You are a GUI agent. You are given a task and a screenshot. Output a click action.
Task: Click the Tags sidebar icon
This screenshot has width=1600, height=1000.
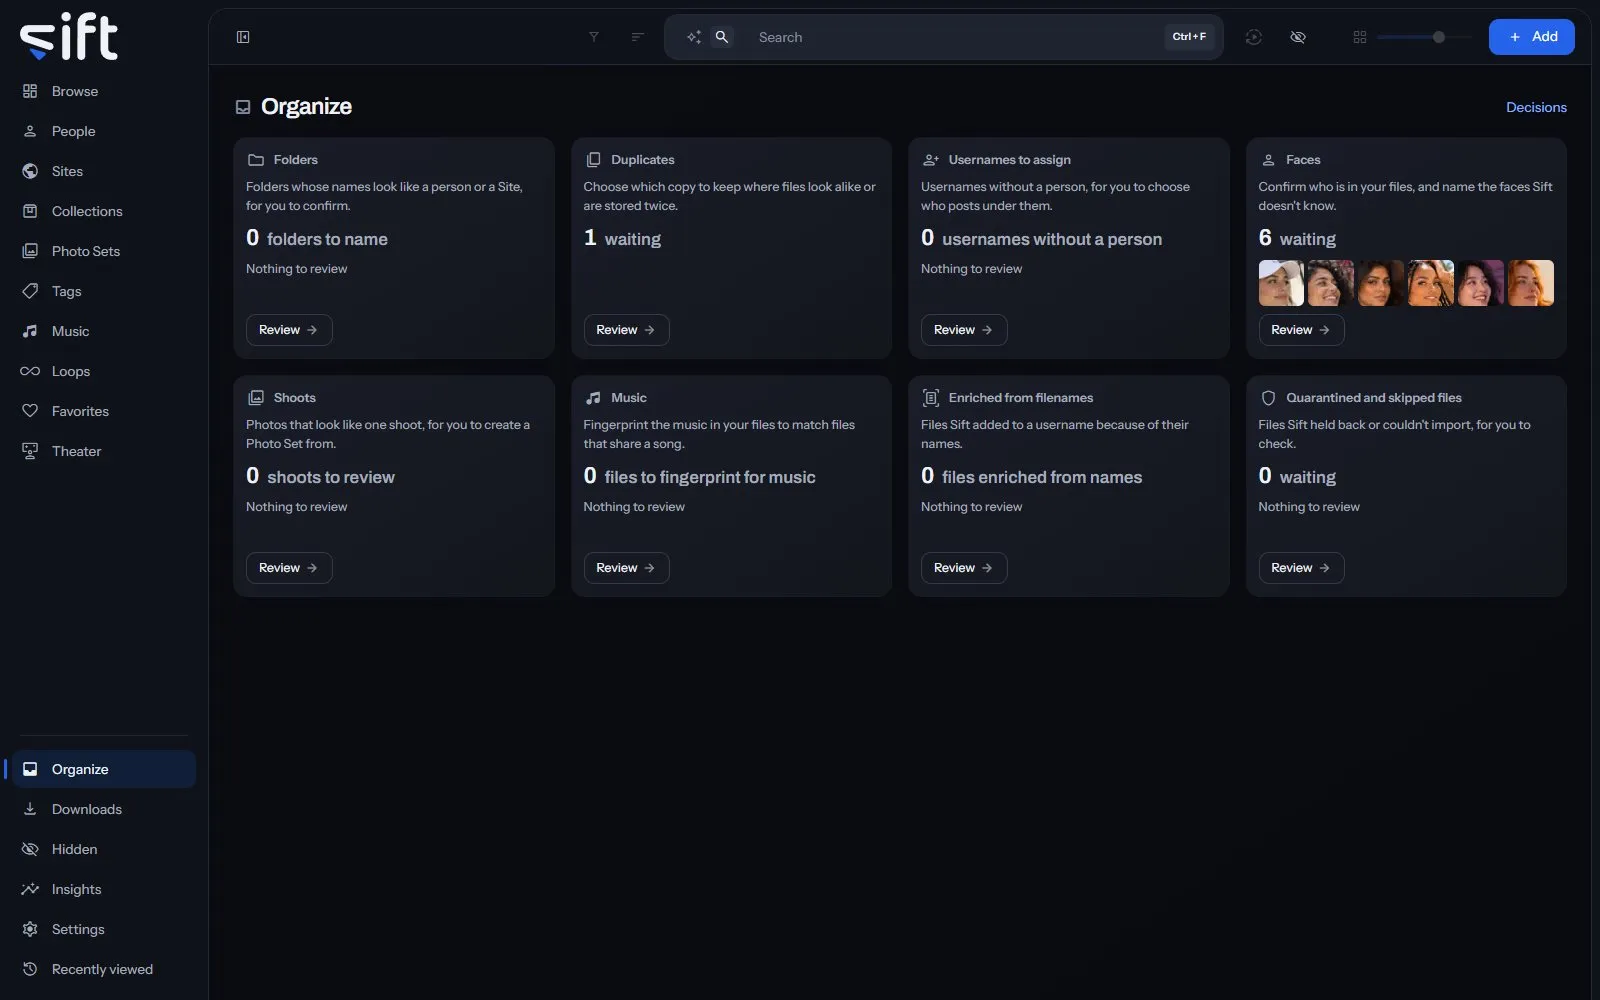[30, 291]
